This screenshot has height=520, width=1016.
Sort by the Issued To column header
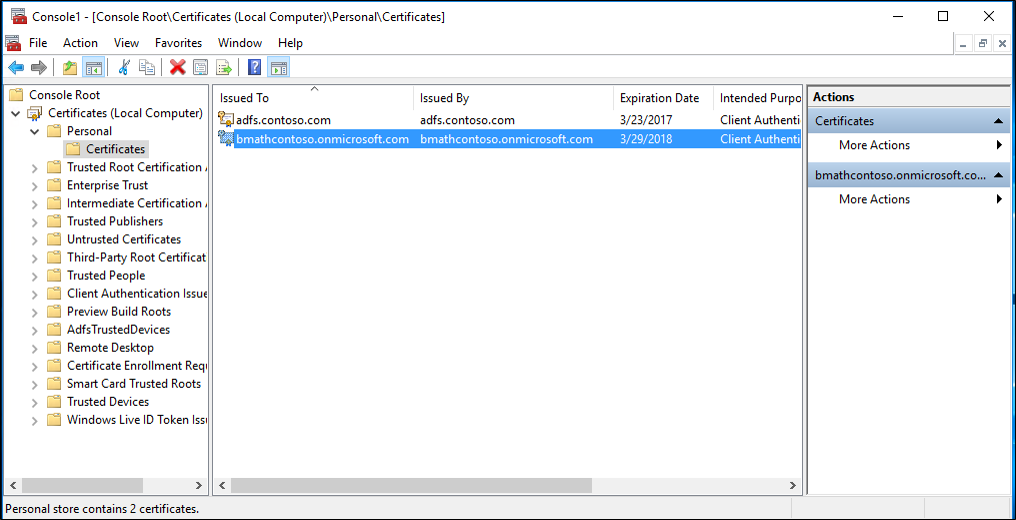[x=314, y=98]
